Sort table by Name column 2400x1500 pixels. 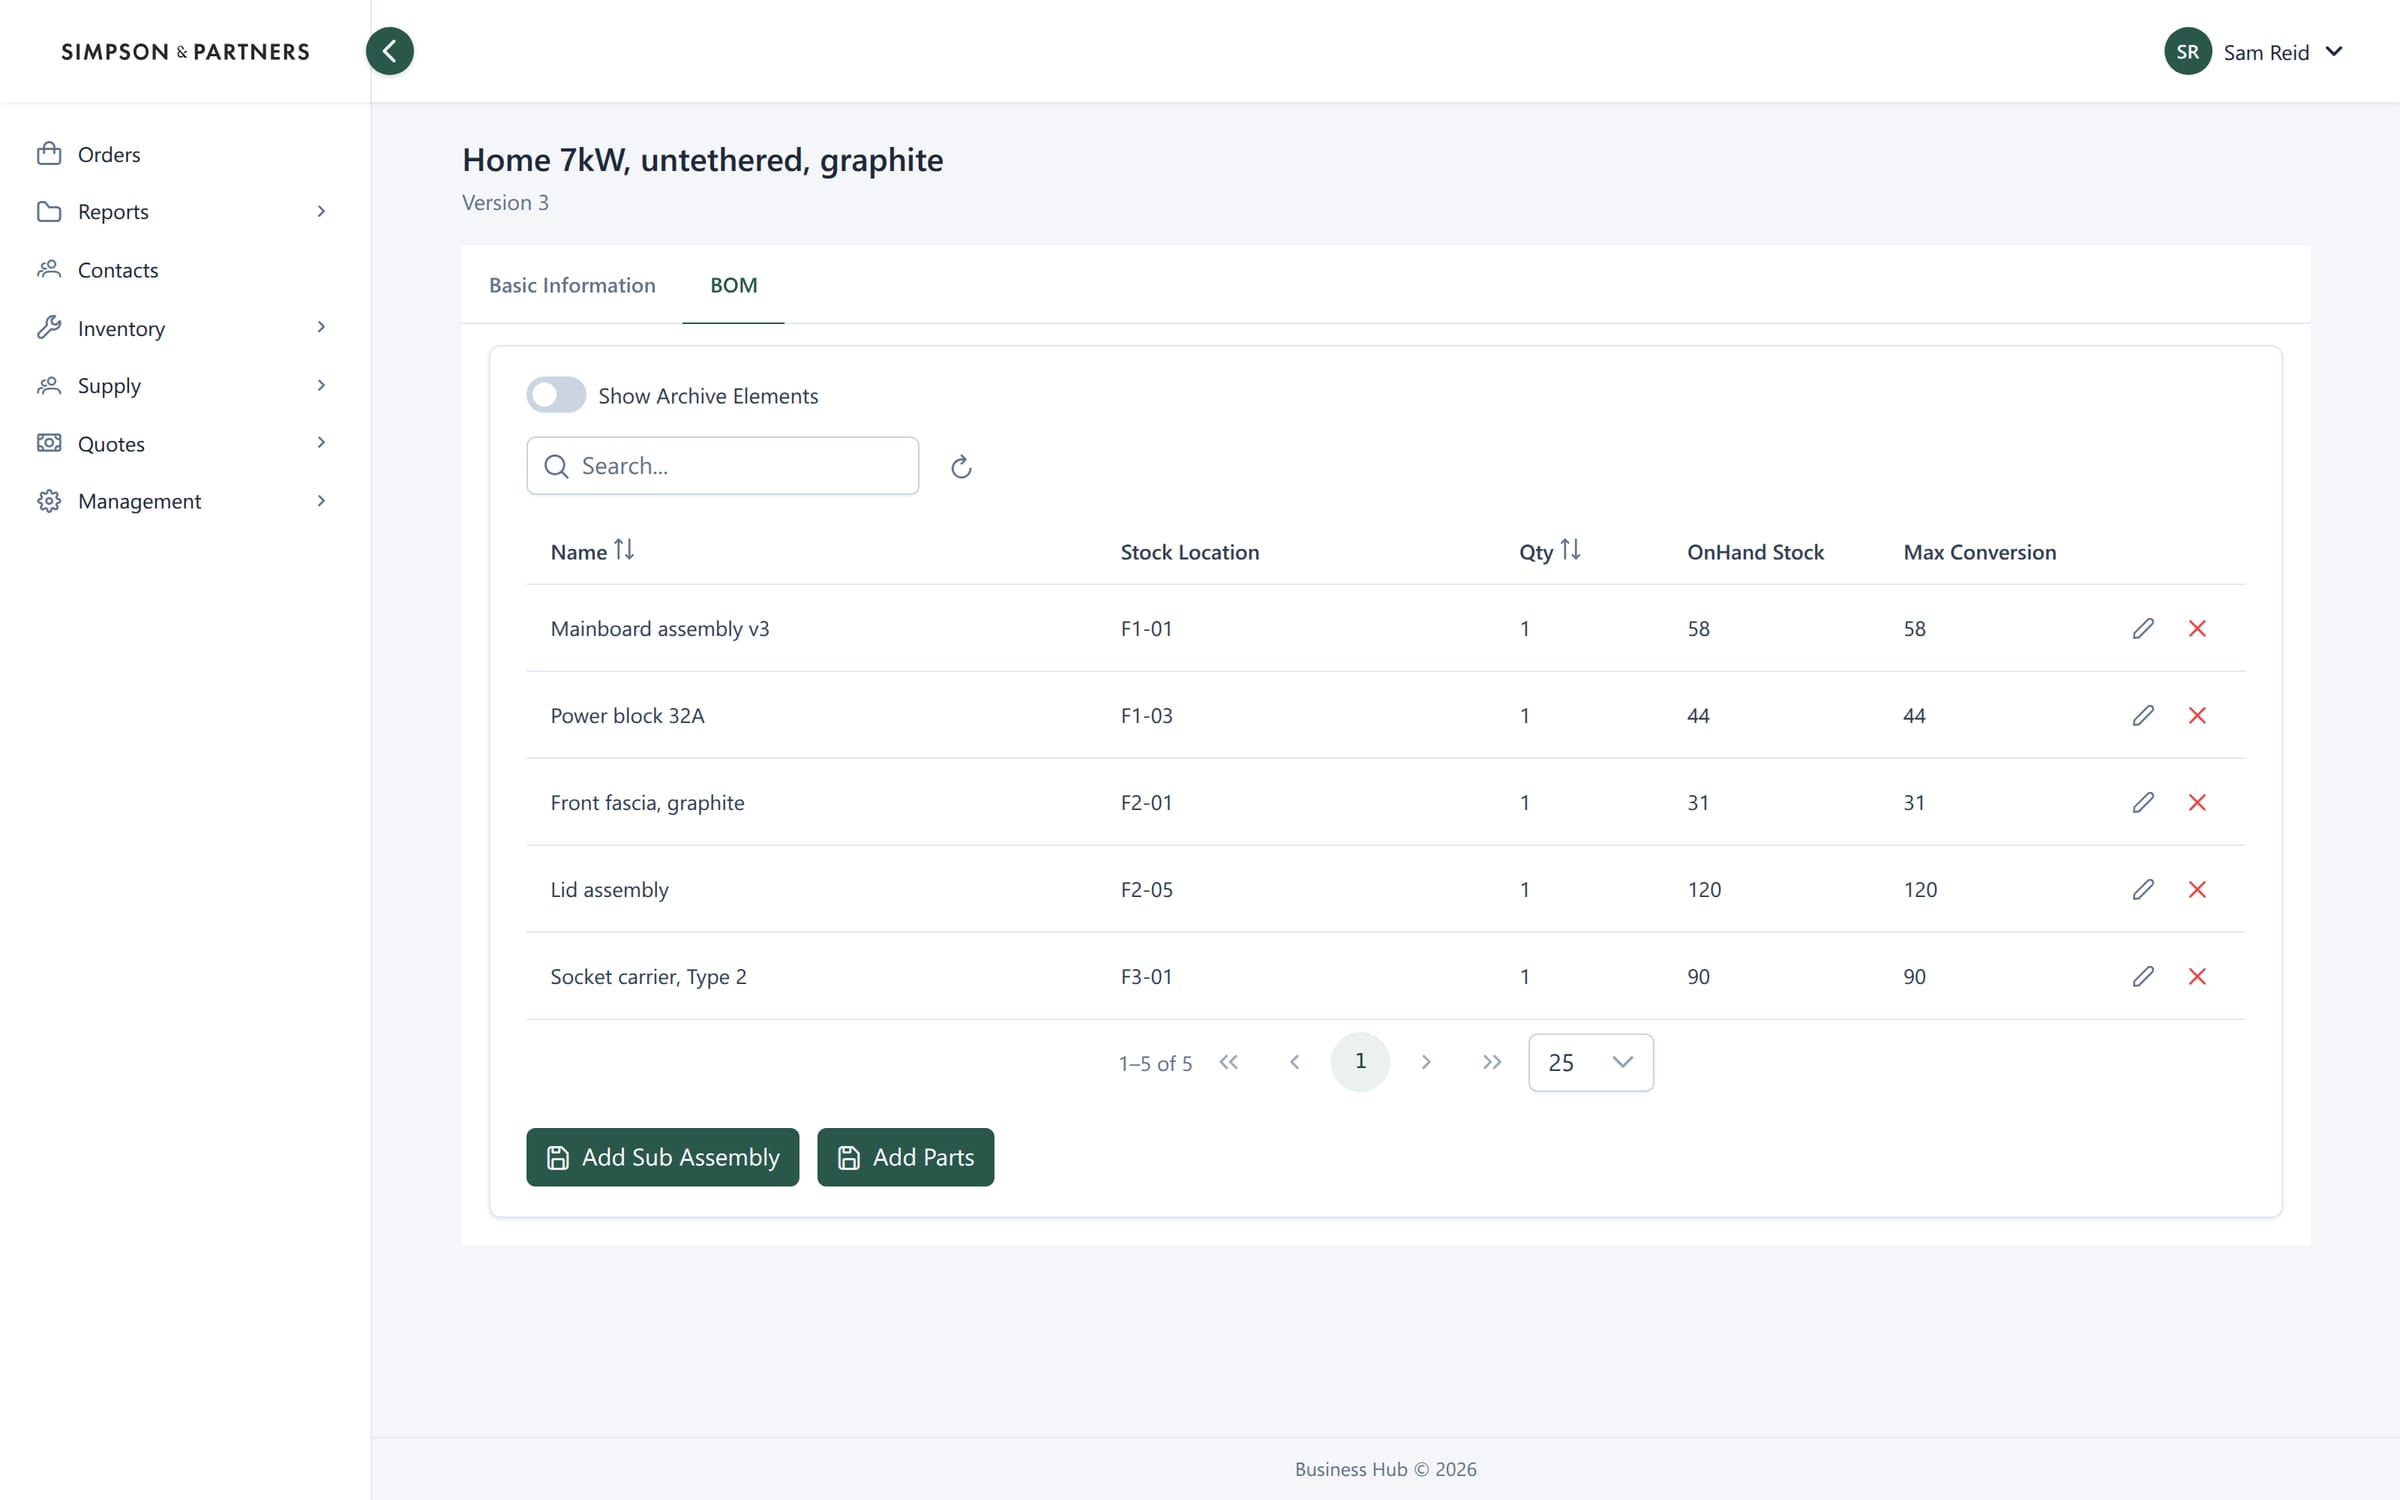point(623,550)
